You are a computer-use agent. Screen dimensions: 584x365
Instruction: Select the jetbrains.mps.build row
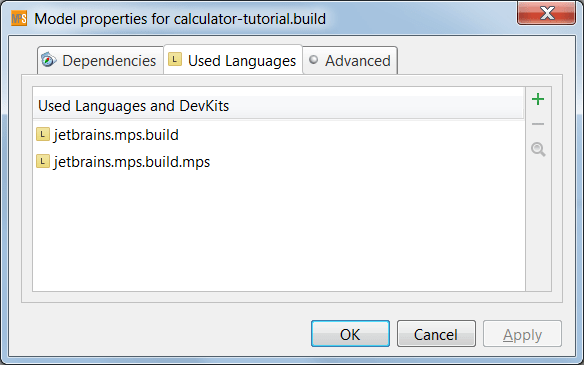(x=278, y=134)
